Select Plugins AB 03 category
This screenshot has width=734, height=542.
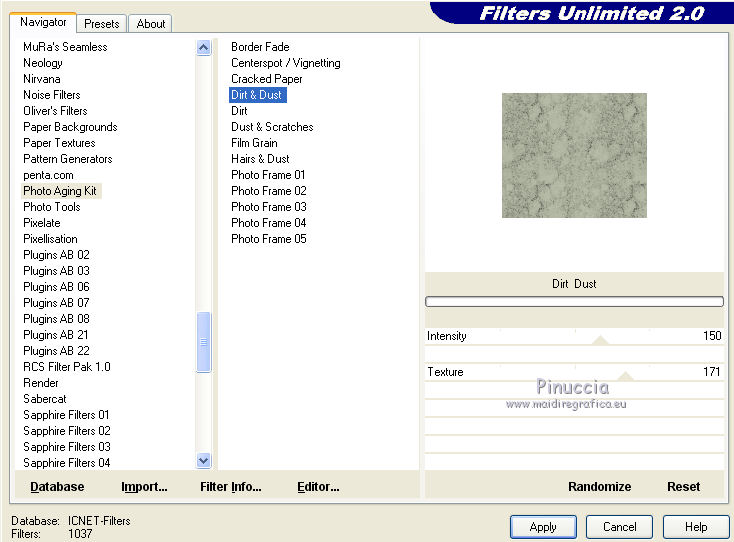coord(56,271)
